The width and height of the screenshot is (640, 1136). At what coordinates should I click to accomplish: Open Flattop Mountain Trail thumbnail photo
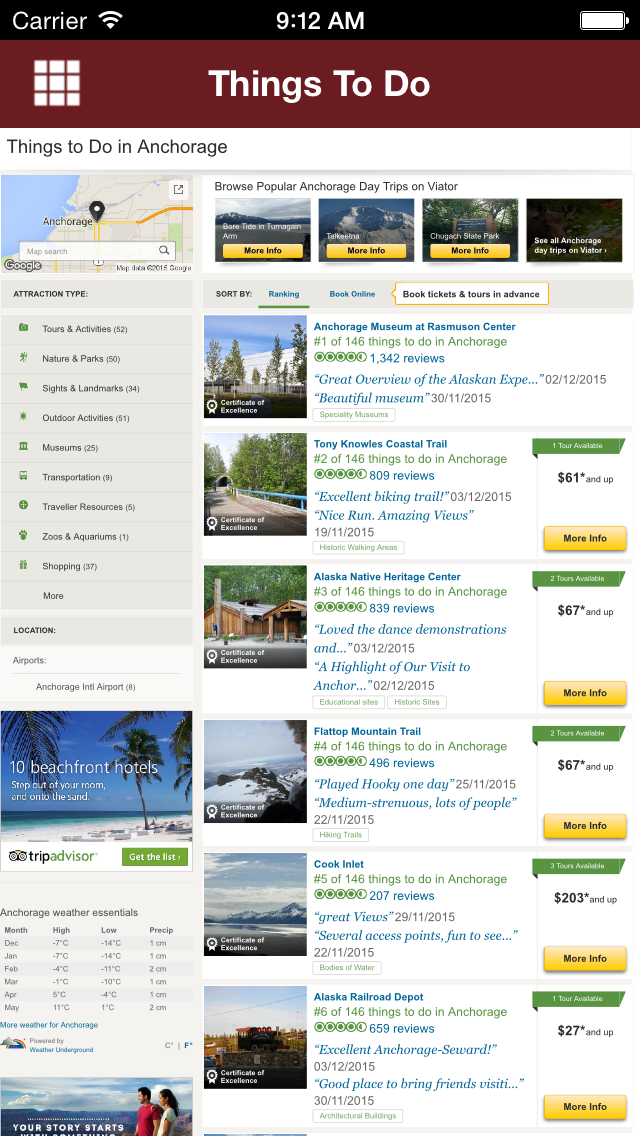(255, 772)
